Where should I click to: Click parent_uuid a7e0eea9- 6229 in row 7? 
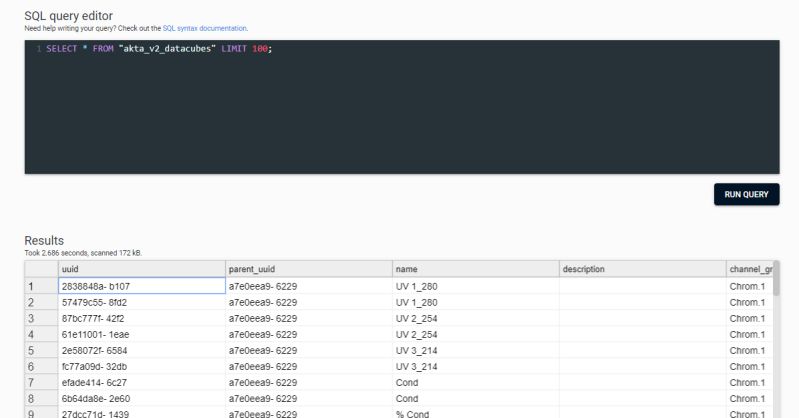click(x=309, y=382)
